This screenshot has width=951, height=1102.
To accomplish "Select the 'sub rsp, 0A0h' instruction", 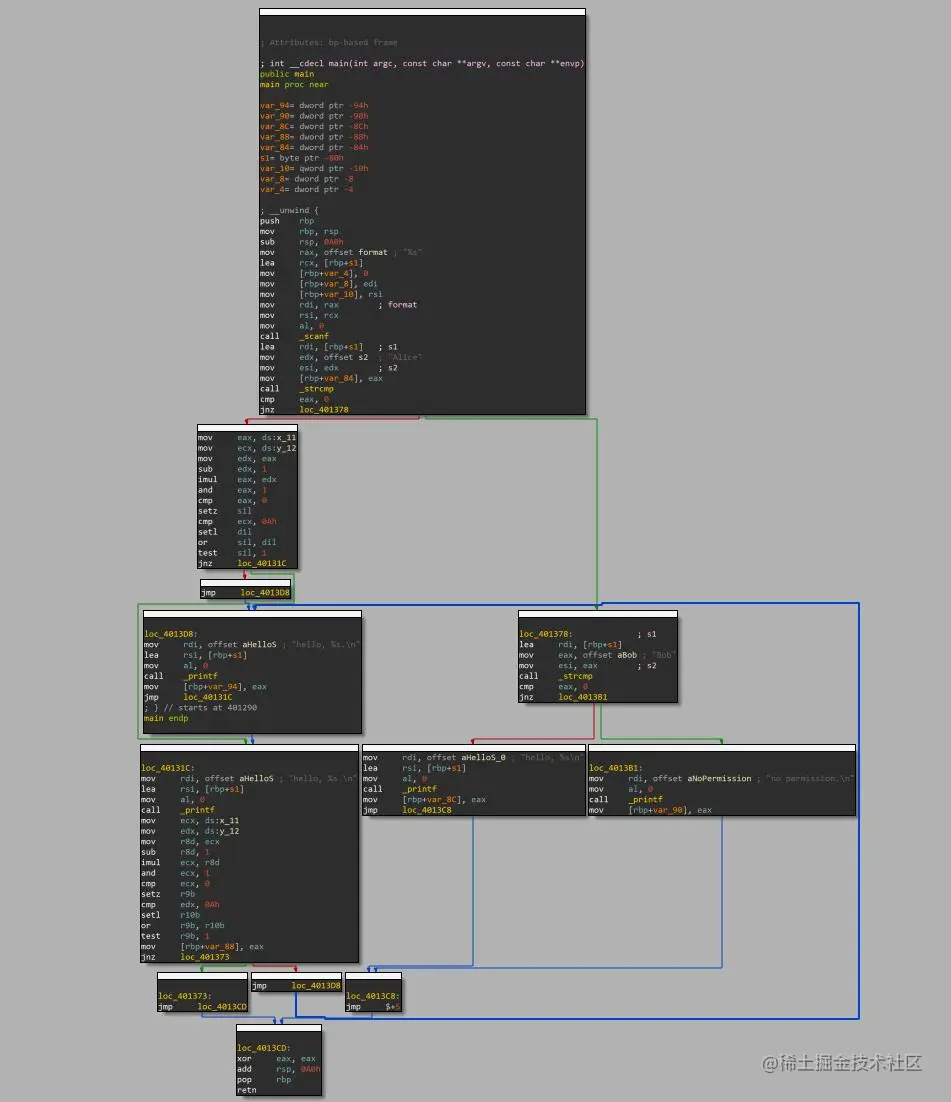I will [302, 242].
